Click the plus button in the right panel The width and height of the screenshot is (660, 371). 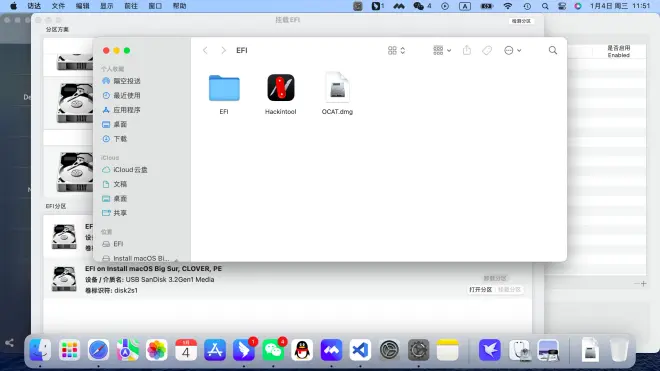click(x=644, y=283)
